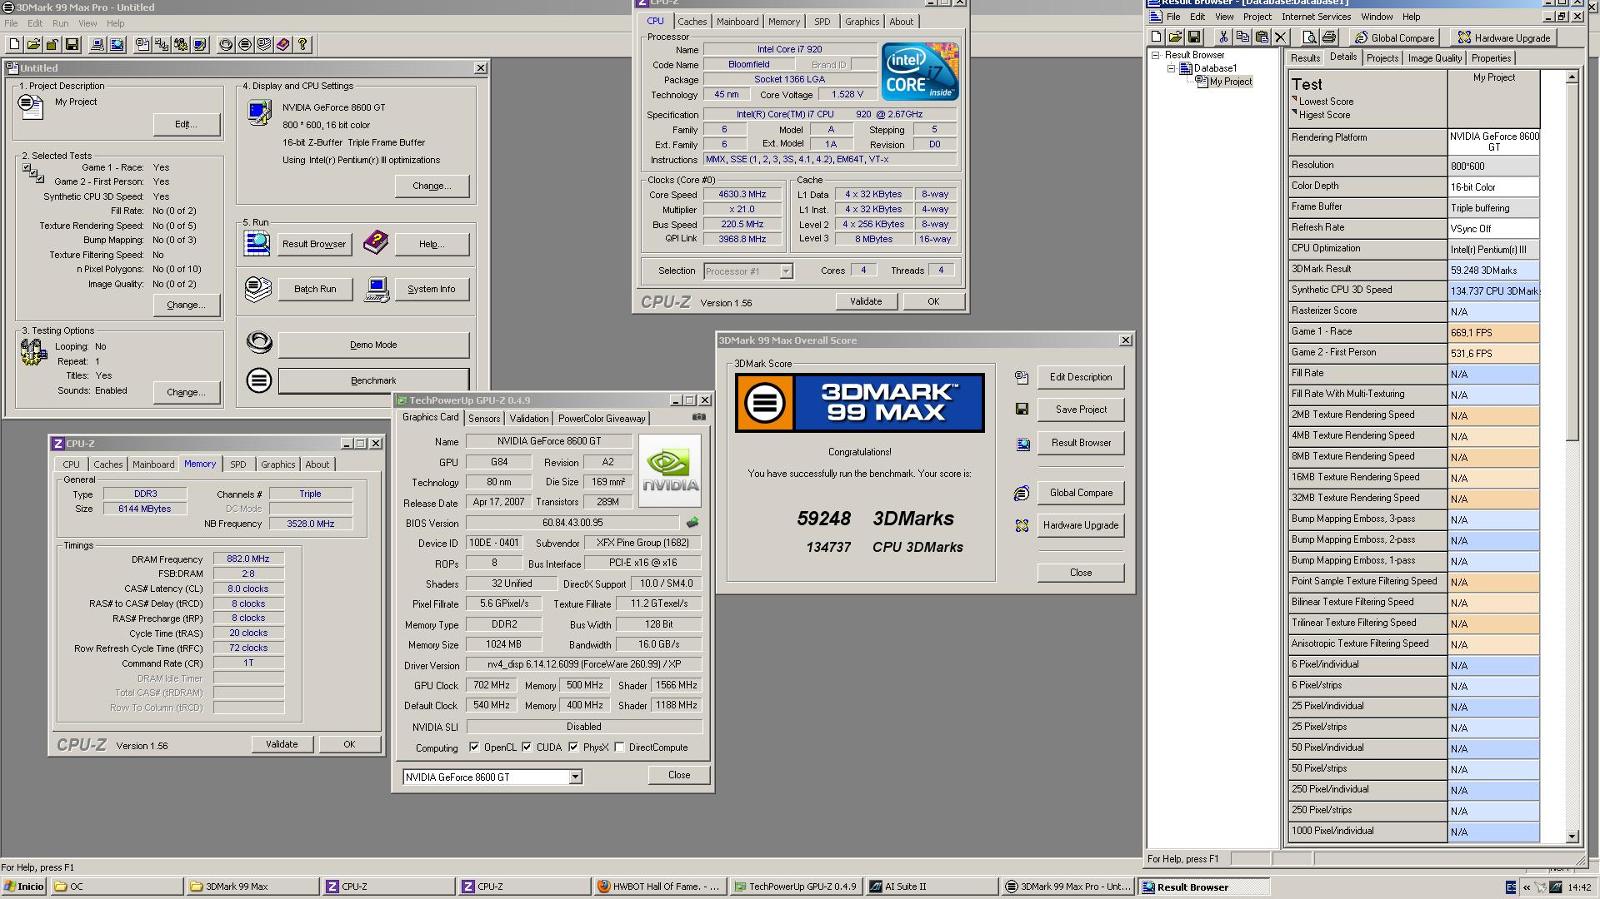Collapse the Result Browser tree root node
This screenshot has width=1600, height=899.
(x=1156, y=55)
